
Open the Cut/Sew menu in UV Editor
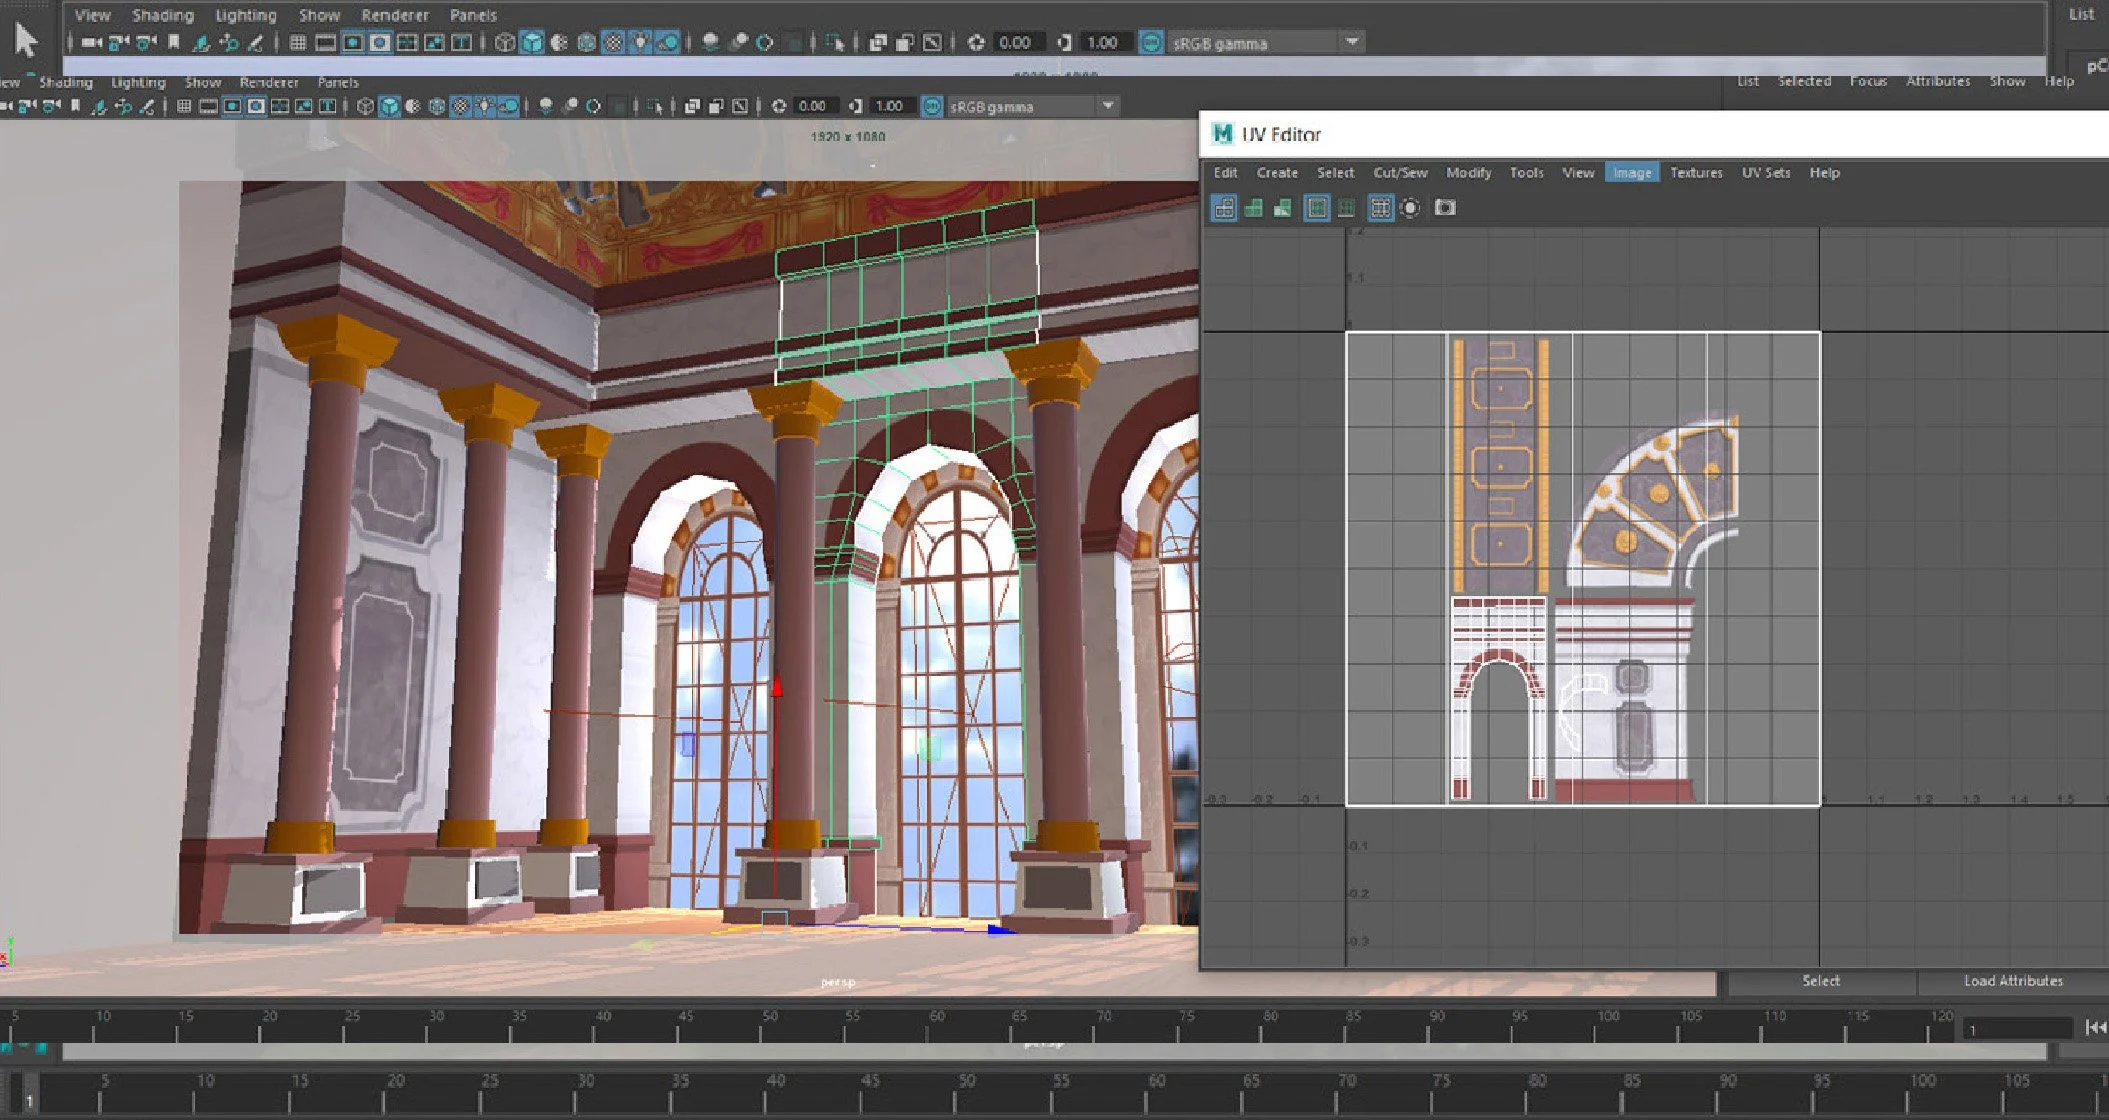[x=1400, y=173]
